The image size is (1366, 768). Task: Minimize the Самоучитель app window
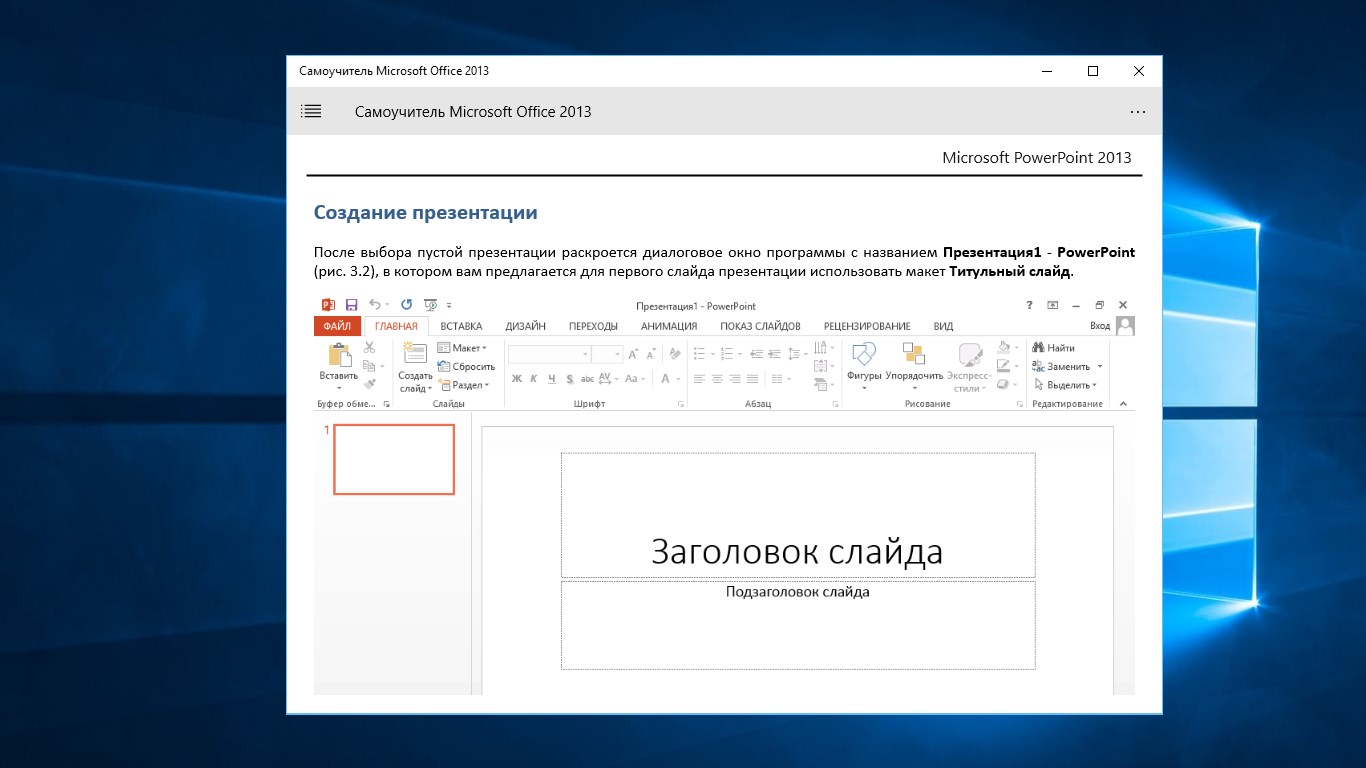[x=1047, y=71]
